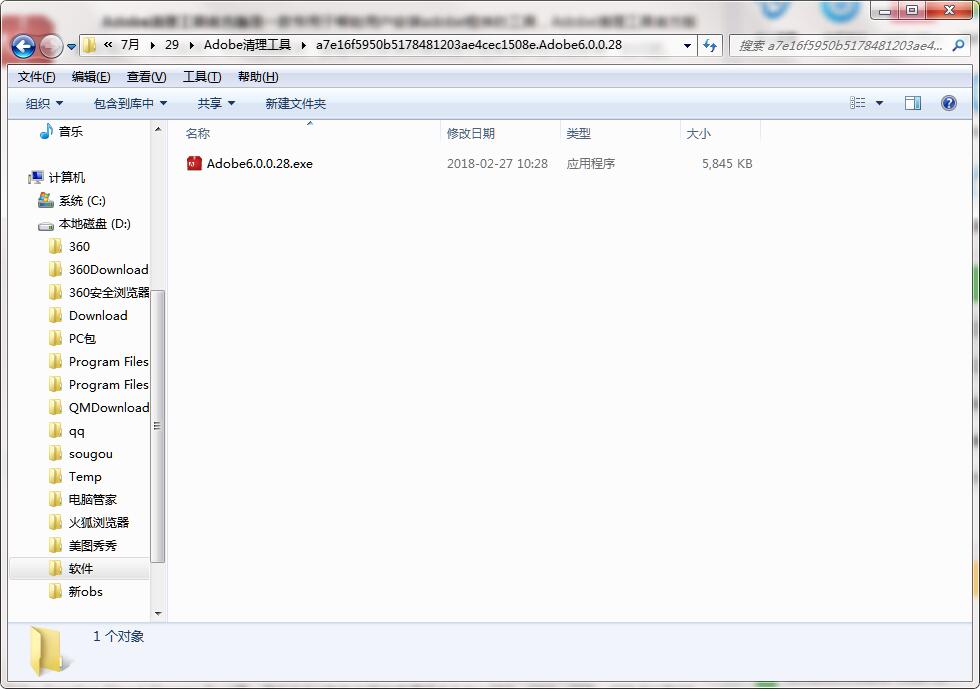The width and height of the screenshot is (980, 689).
Task: Open the 文件(F) menu
Action: tap(36, 77)
